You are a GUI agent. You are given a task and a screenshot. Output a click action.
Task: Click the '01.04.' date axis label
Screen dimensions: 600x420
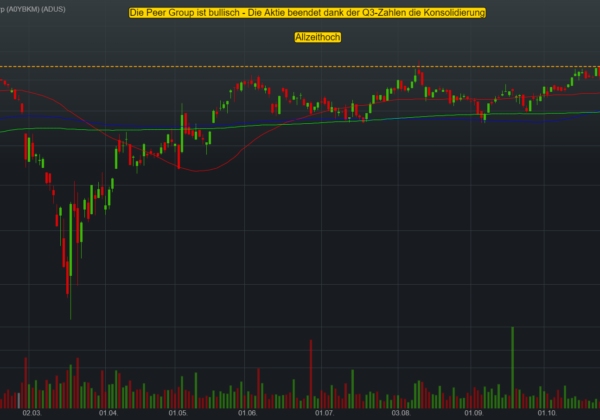click(x=109, y=413)
